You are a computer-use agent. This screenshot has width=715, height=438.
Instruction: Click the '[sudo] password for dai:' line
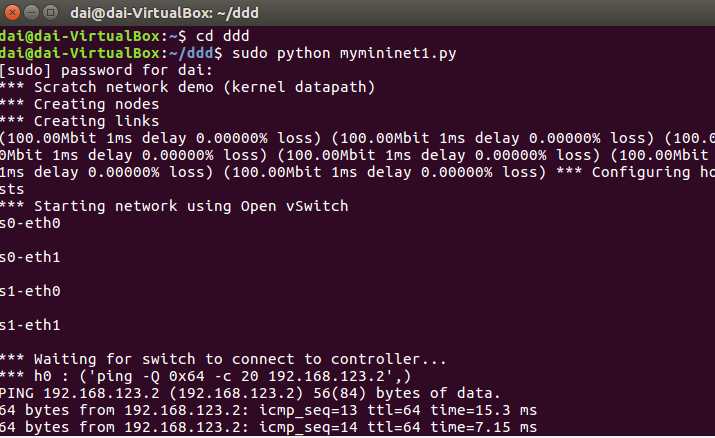coord(107,70)
